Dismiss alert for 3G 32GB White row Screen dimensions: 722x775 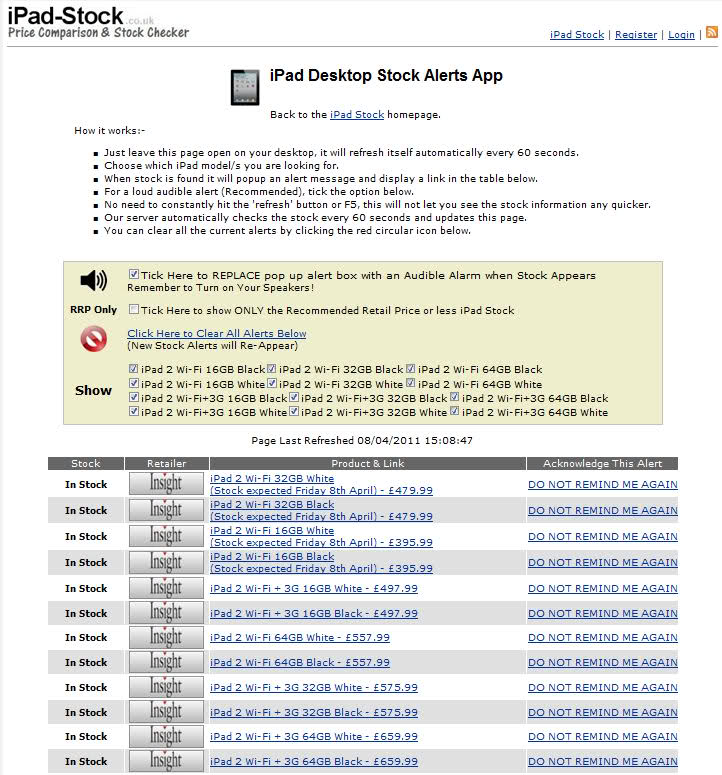point(602,688)
